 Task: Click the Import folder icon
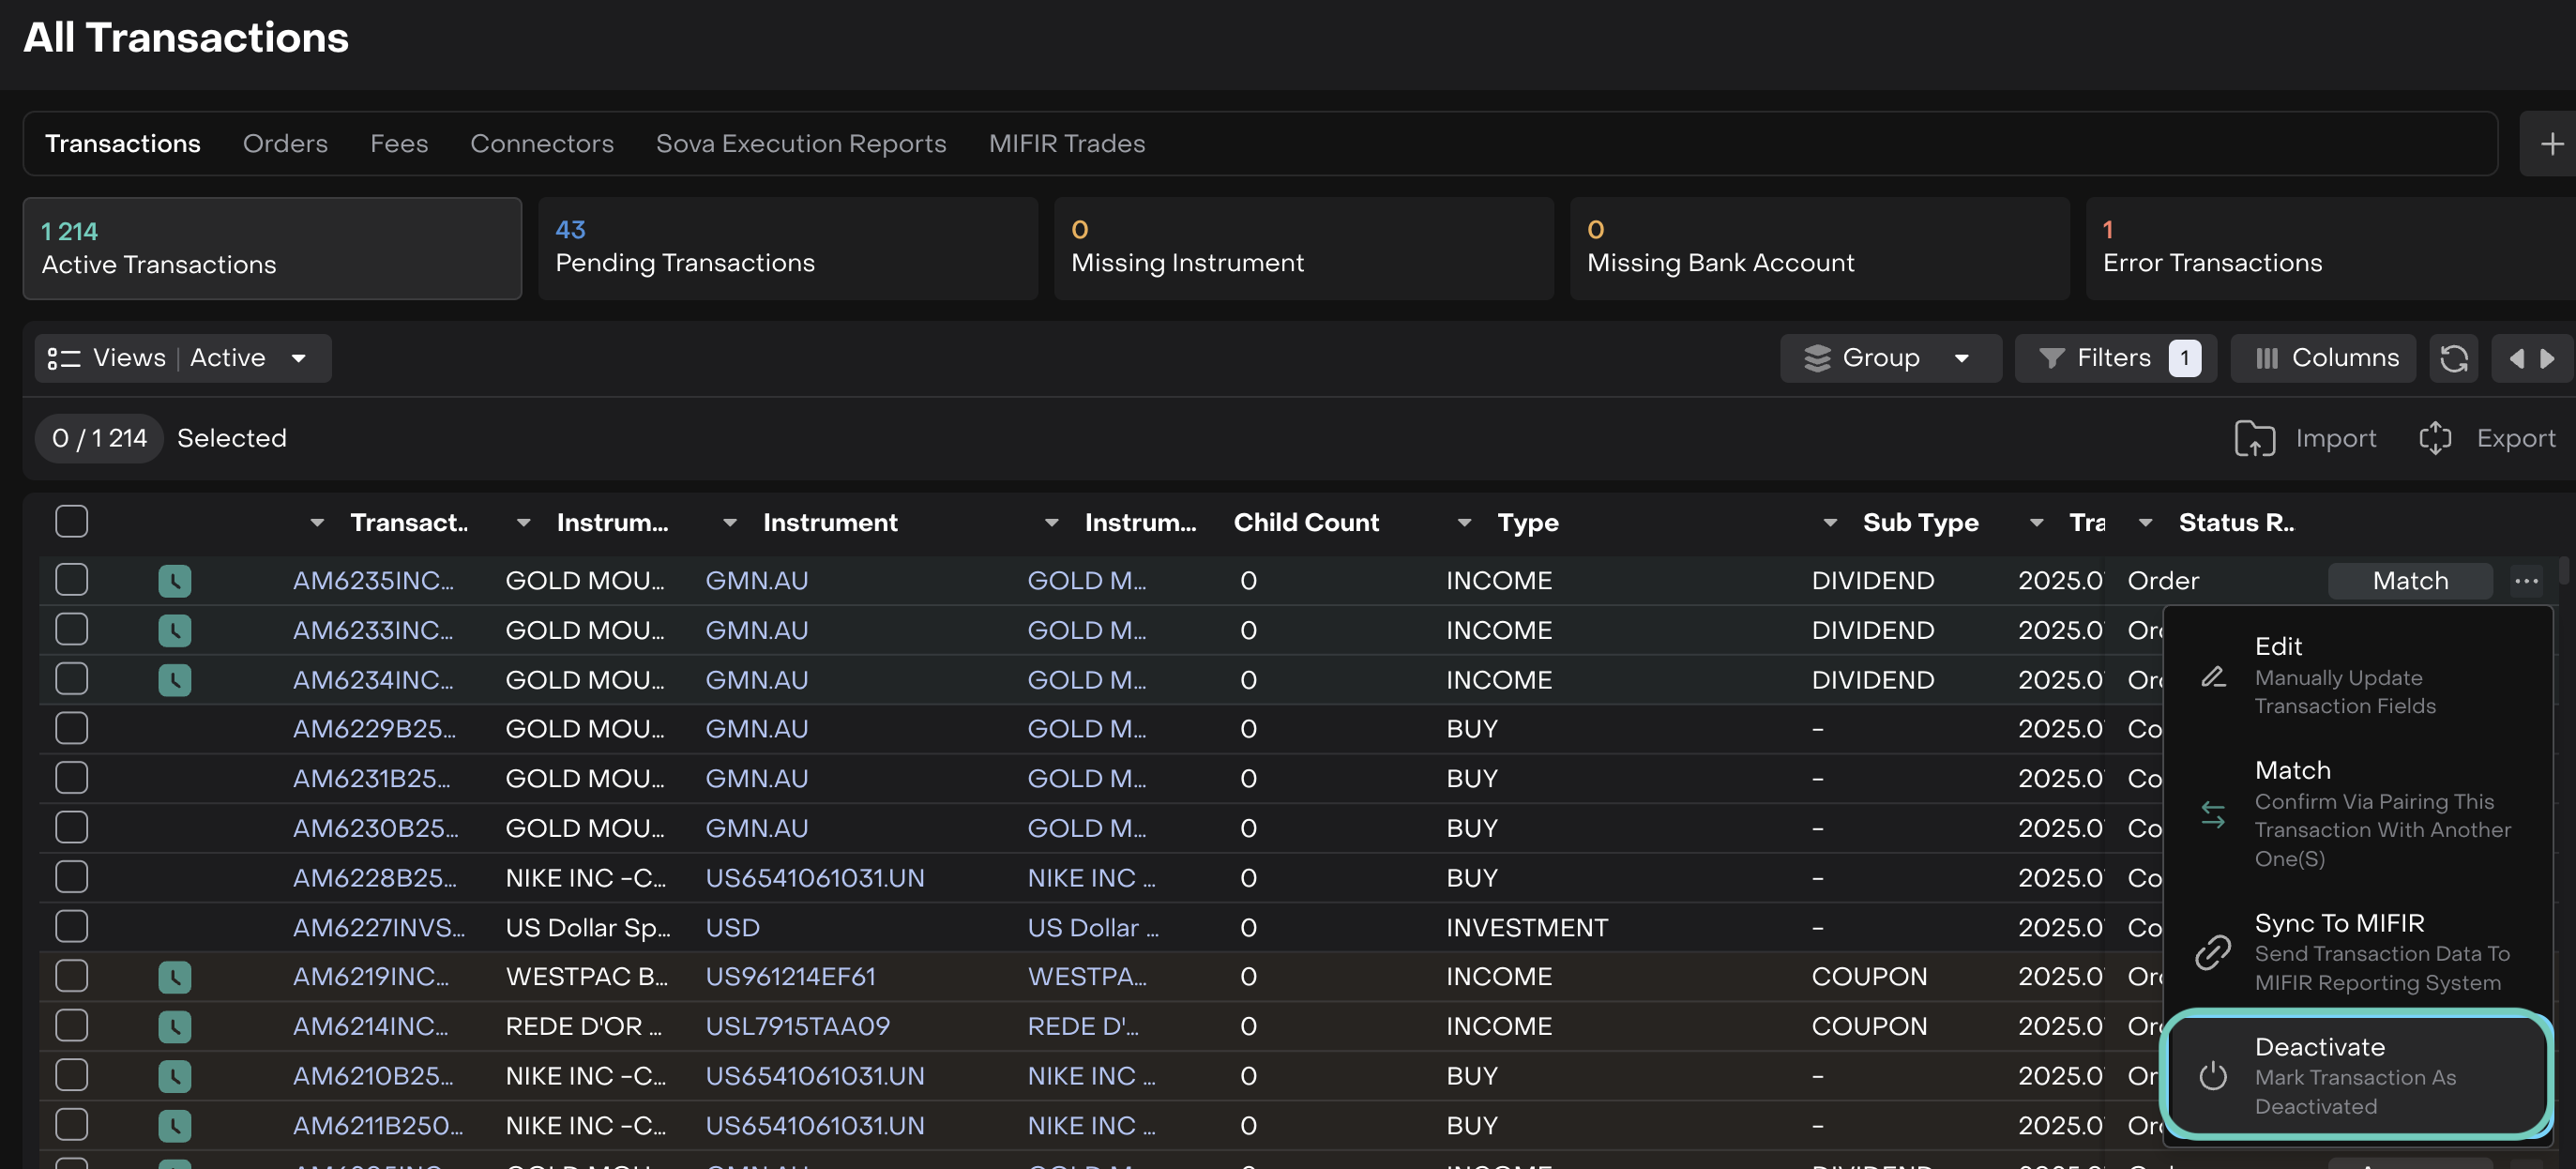[2254, 438]
